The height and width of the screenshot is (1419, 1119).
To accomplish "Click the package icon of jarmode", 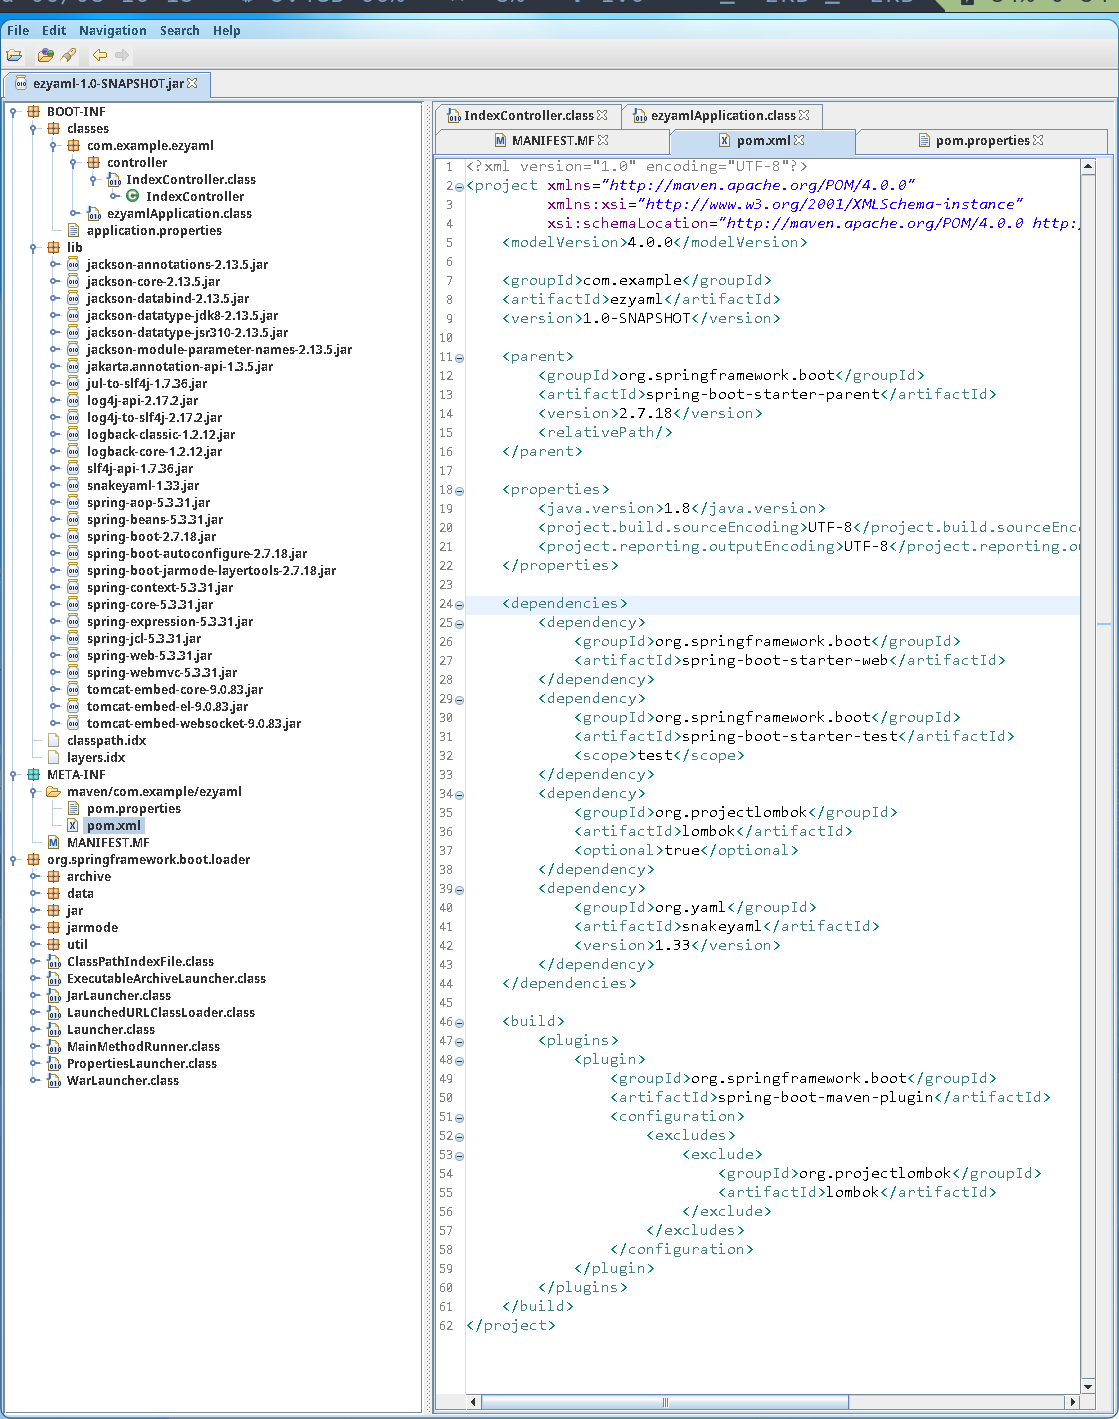I will coord(54,928).
